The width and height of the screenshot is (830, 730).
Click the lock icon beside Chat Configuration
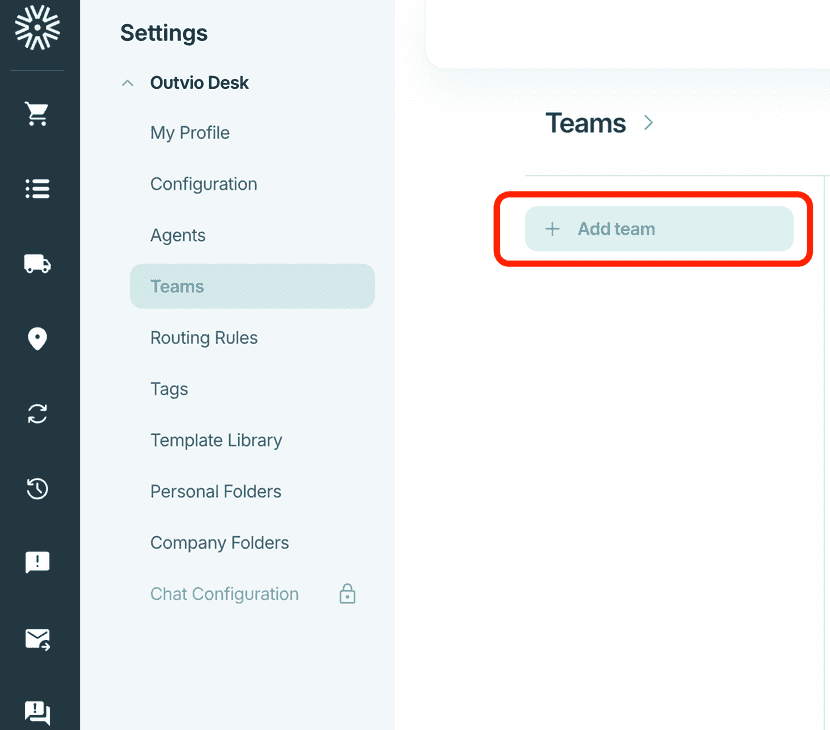[x=347, y=594]
